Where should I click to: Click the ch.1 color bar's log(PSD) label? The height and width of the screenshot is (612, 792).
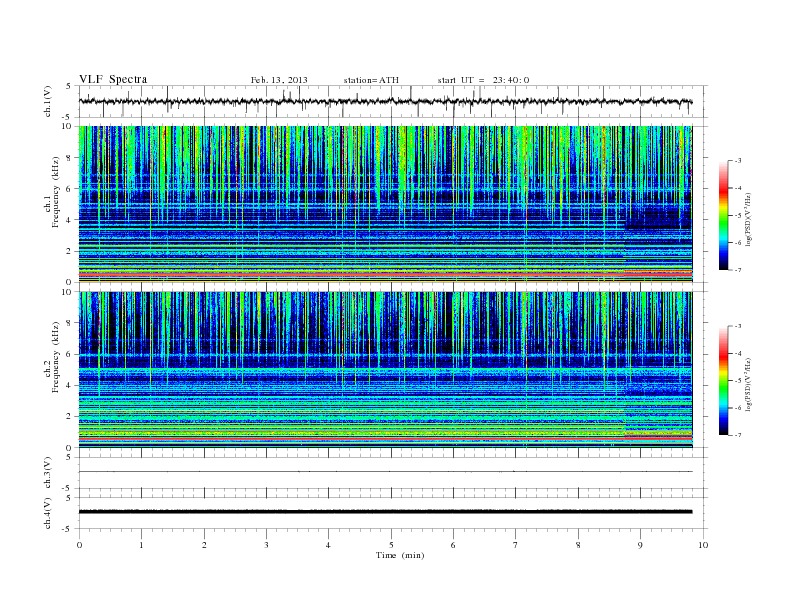748,219
